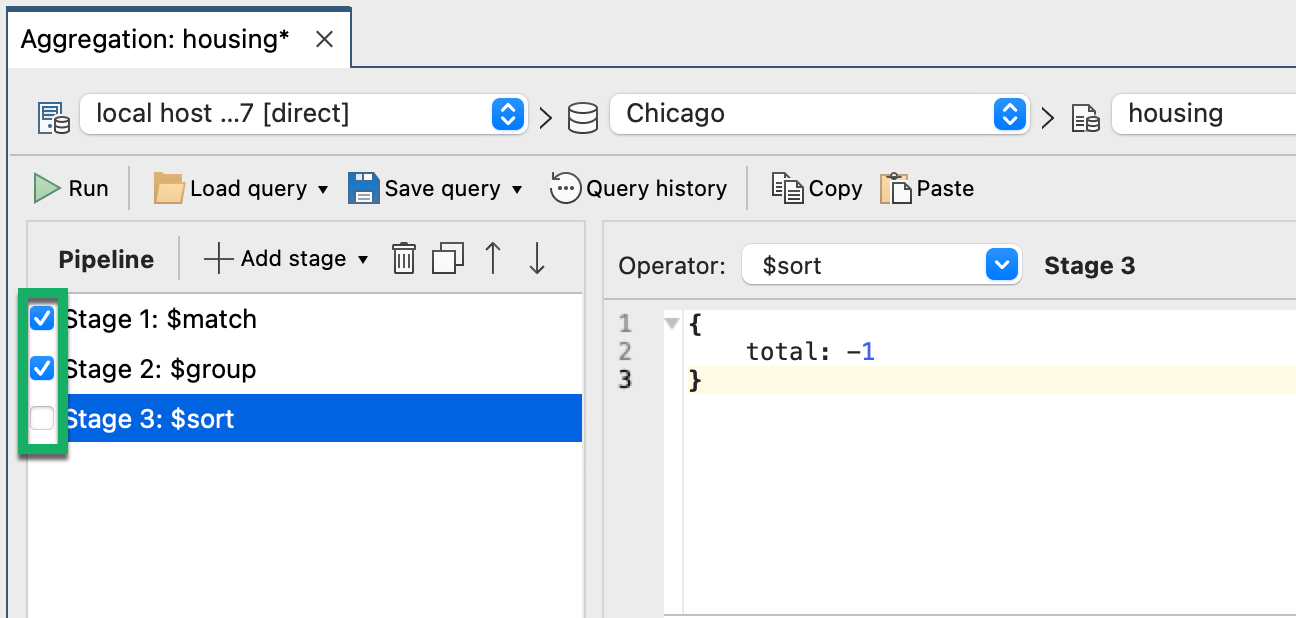Open the Chicago database dropdown
The image size is (1296, 618).
point(1010,114)
